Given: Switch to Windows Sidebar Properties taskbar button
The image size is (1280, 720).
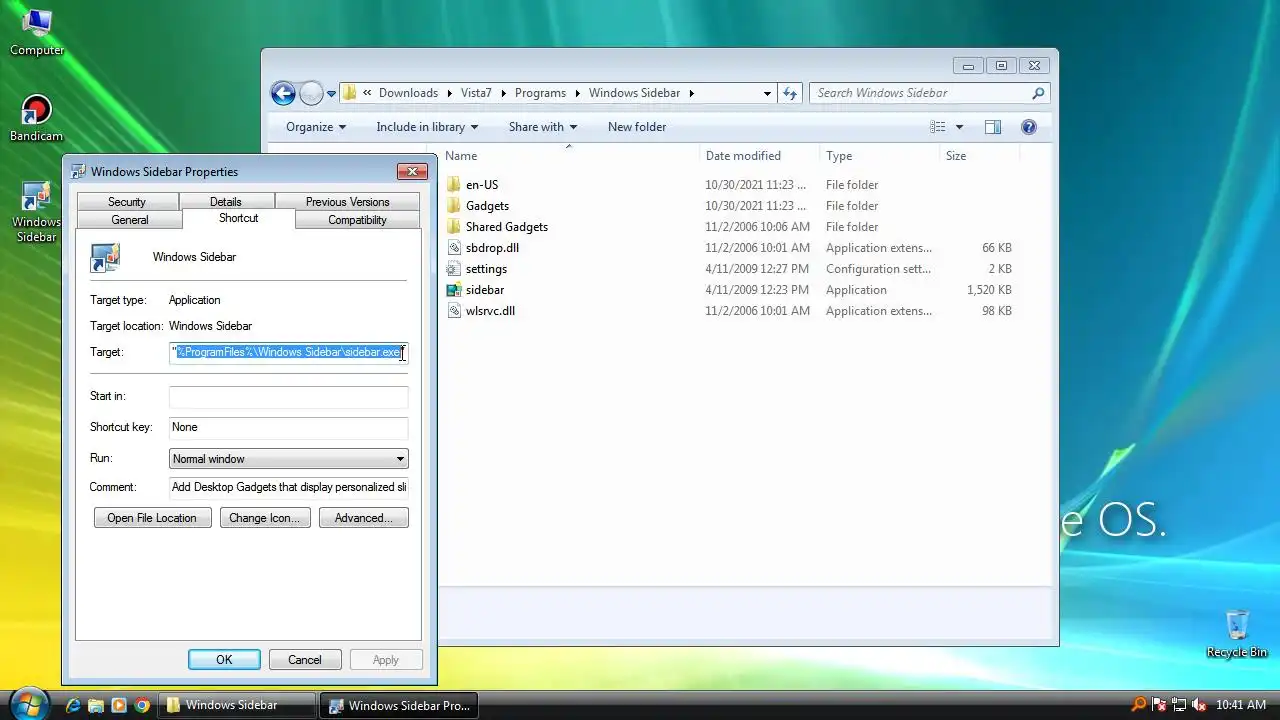Looking at the screenshot, I should pos(400,705).
